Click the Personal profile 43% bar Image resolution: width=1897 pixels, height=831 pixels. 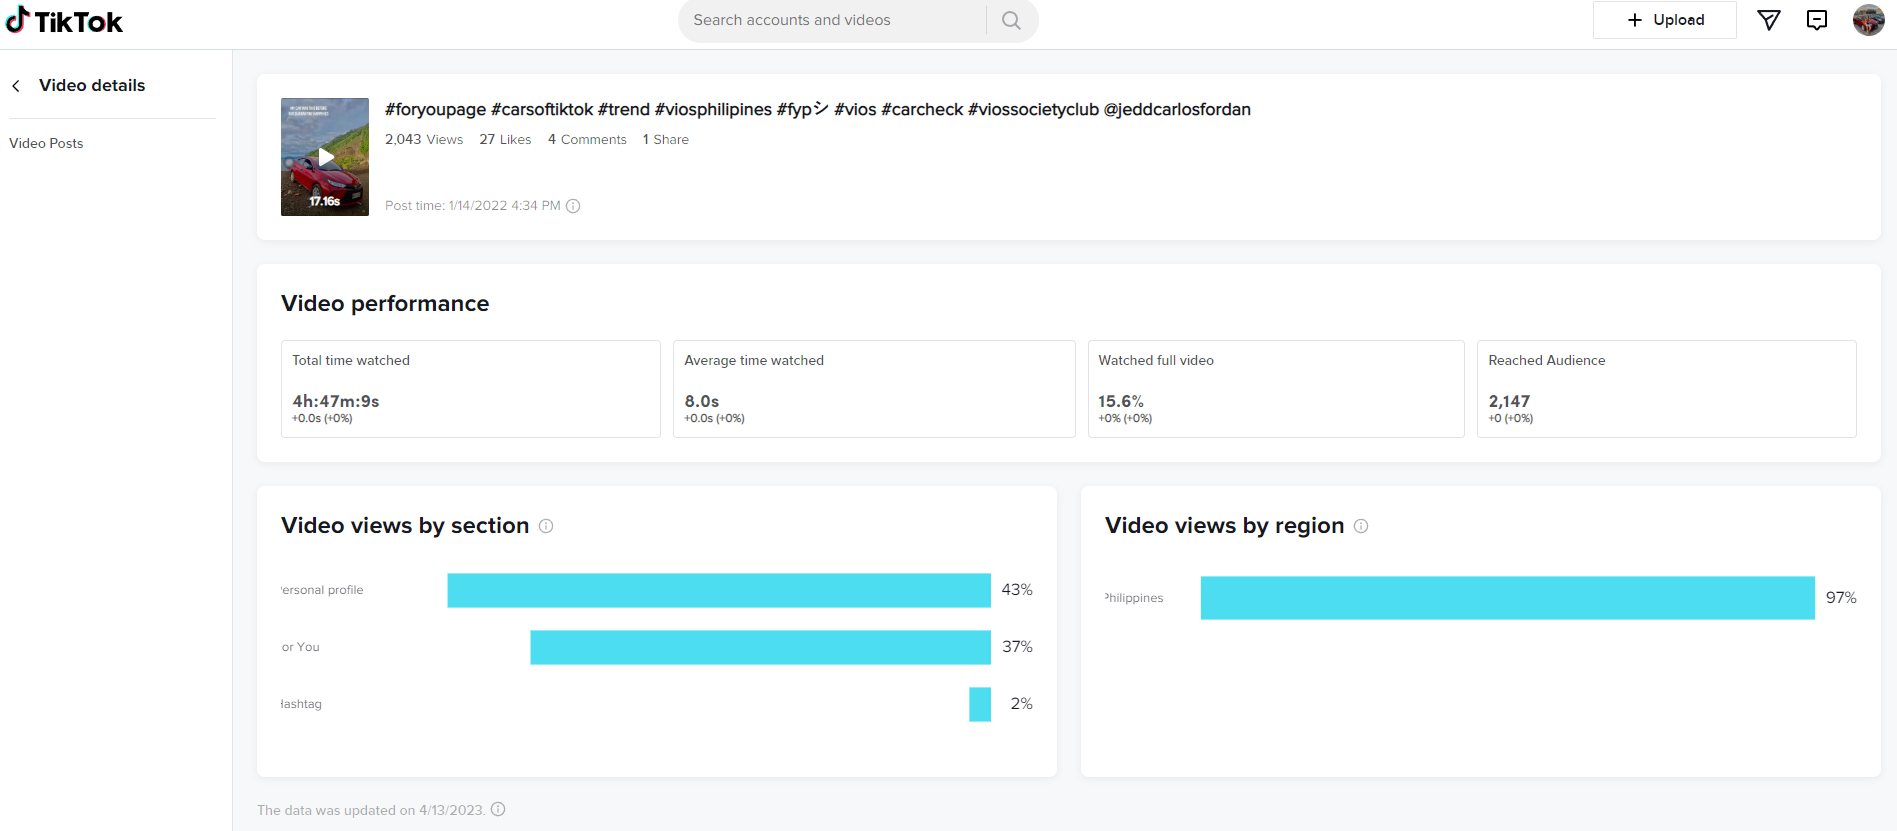coord(718,590)
